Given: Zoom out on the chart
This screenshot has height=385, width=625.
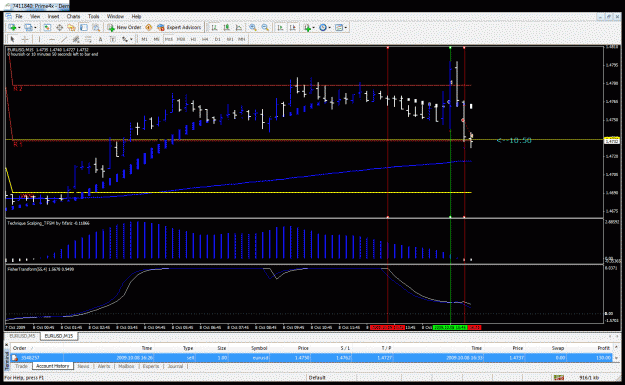Looking at the screenshot, I should tap(265, 27).
